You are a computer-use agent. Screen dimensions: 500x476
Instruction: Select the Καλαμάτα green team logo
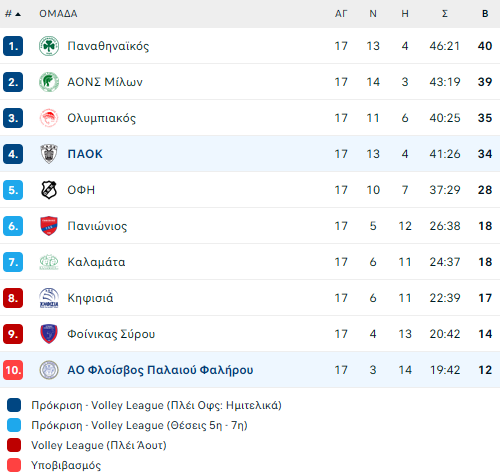[49, 262]
